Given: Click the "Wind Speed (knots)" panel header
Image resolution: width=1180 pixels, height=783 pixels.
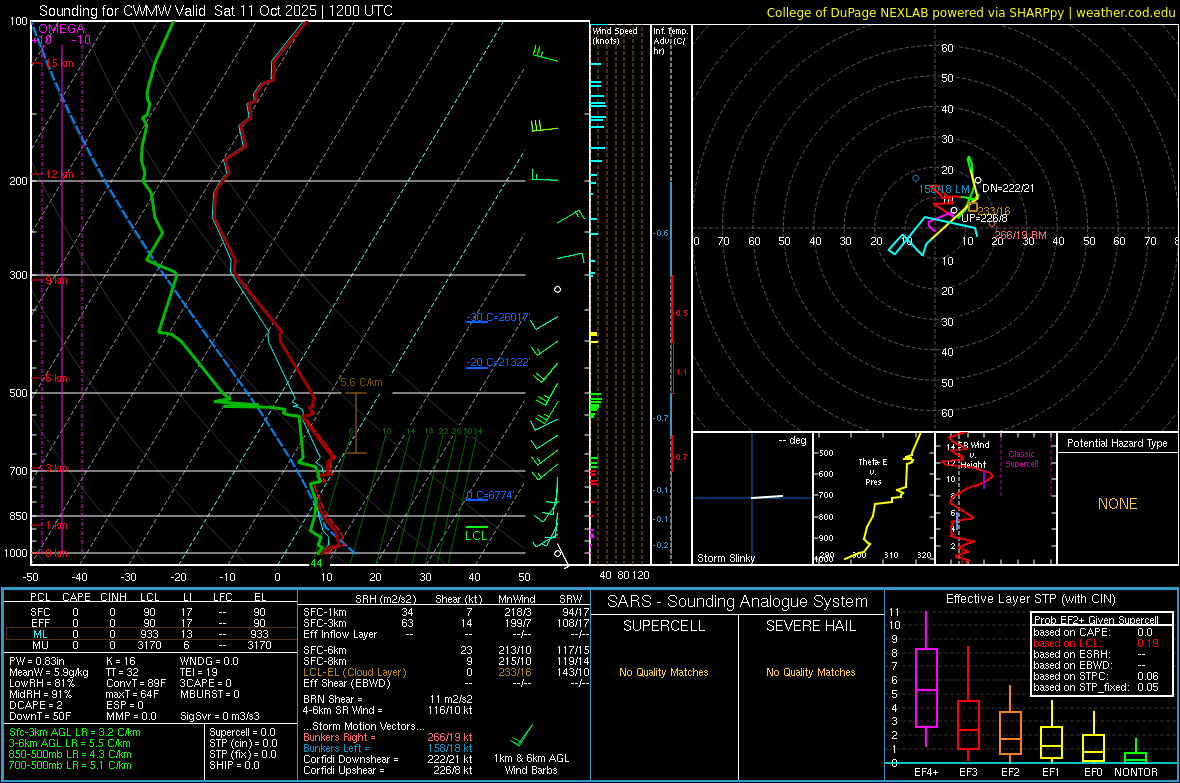Looking at the screenshot, I should (615, 35).
